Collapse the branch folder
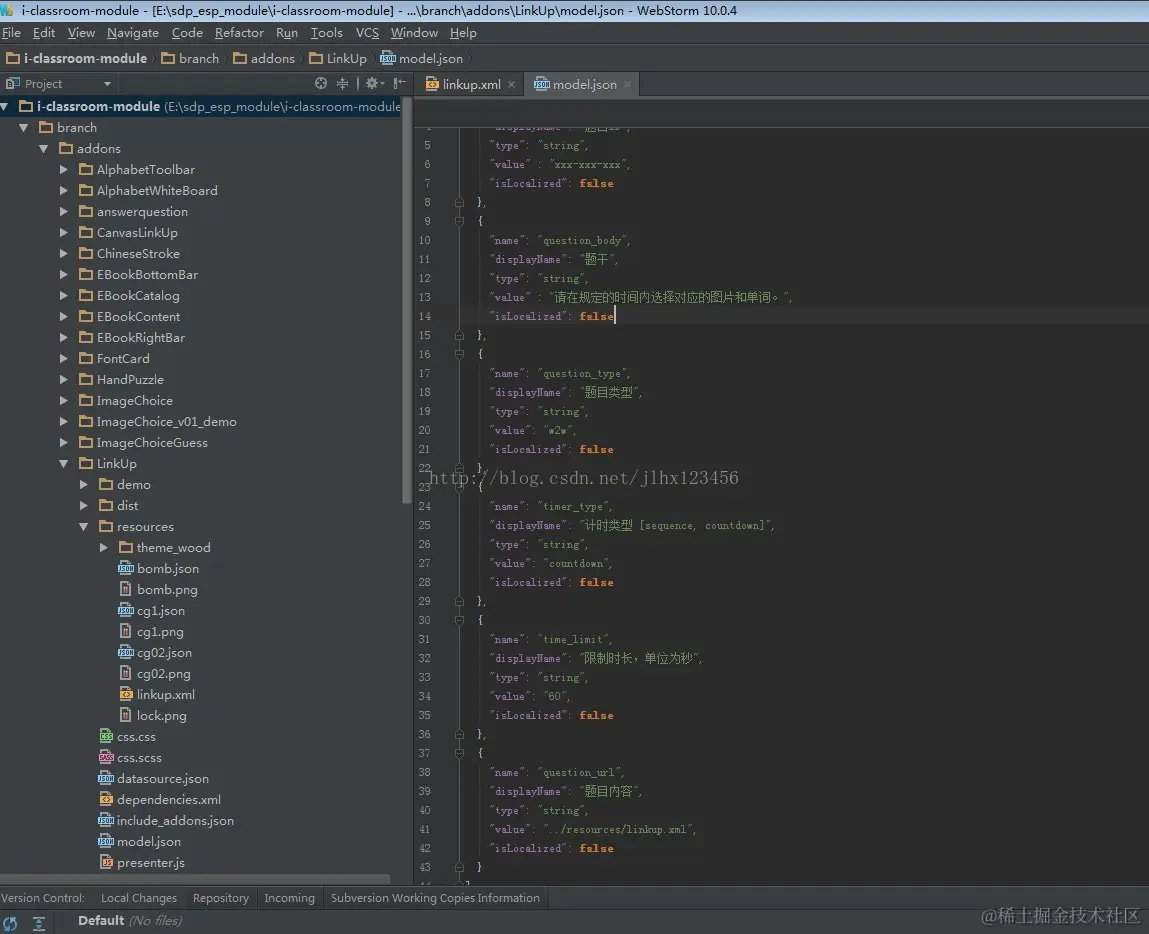This screenshot has width=1149, height=934. tap(23, 127)
